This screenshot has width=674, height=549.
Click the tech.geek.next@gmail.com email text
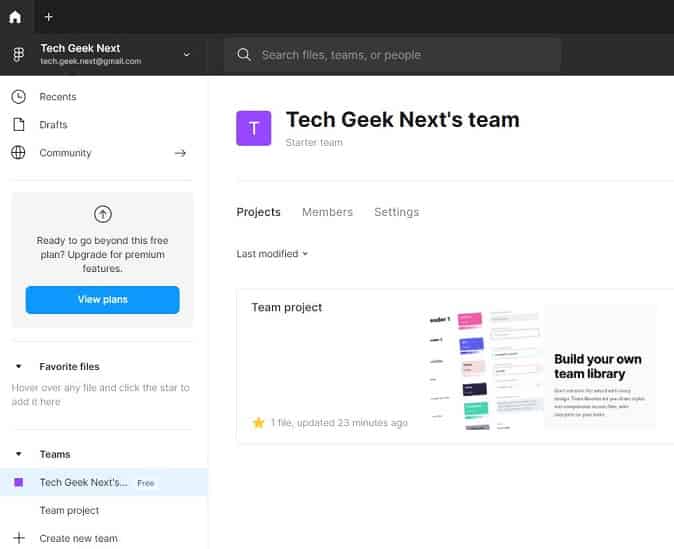tap(91, 61)
